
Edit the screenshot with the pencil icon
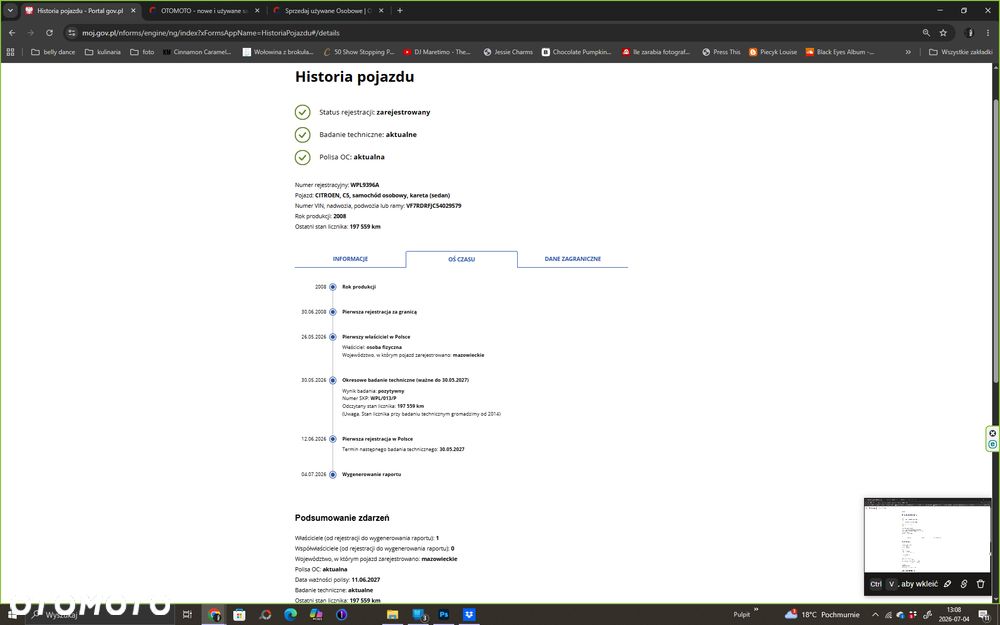[948, 584]
